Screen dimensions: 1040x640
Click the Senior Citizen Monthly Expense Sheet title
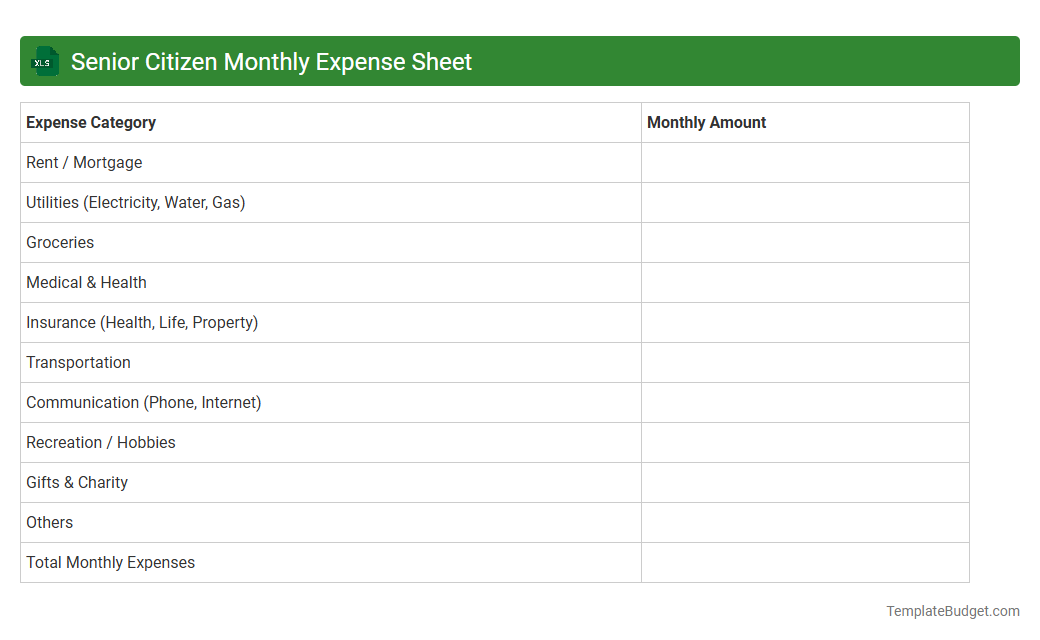pyautogui.click(x=272, y=61)
